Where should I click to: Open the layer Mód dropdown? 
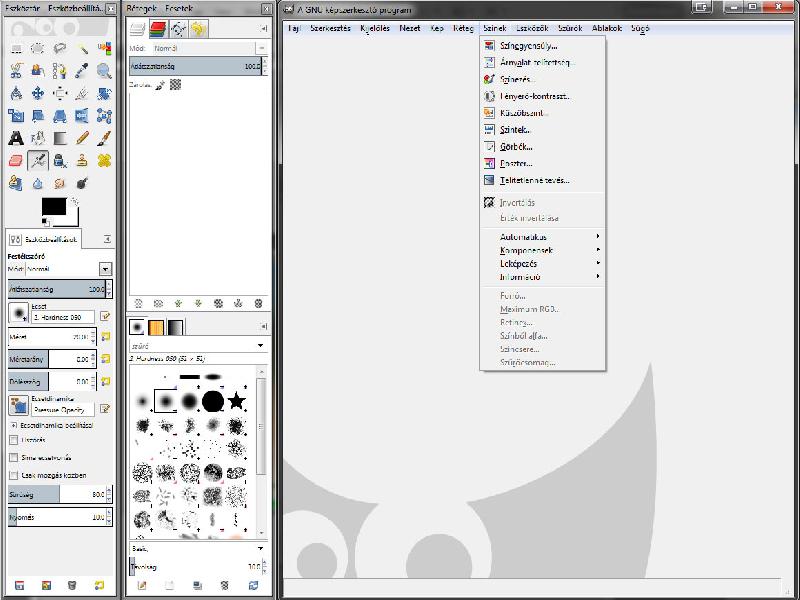[x=261, y=48]
